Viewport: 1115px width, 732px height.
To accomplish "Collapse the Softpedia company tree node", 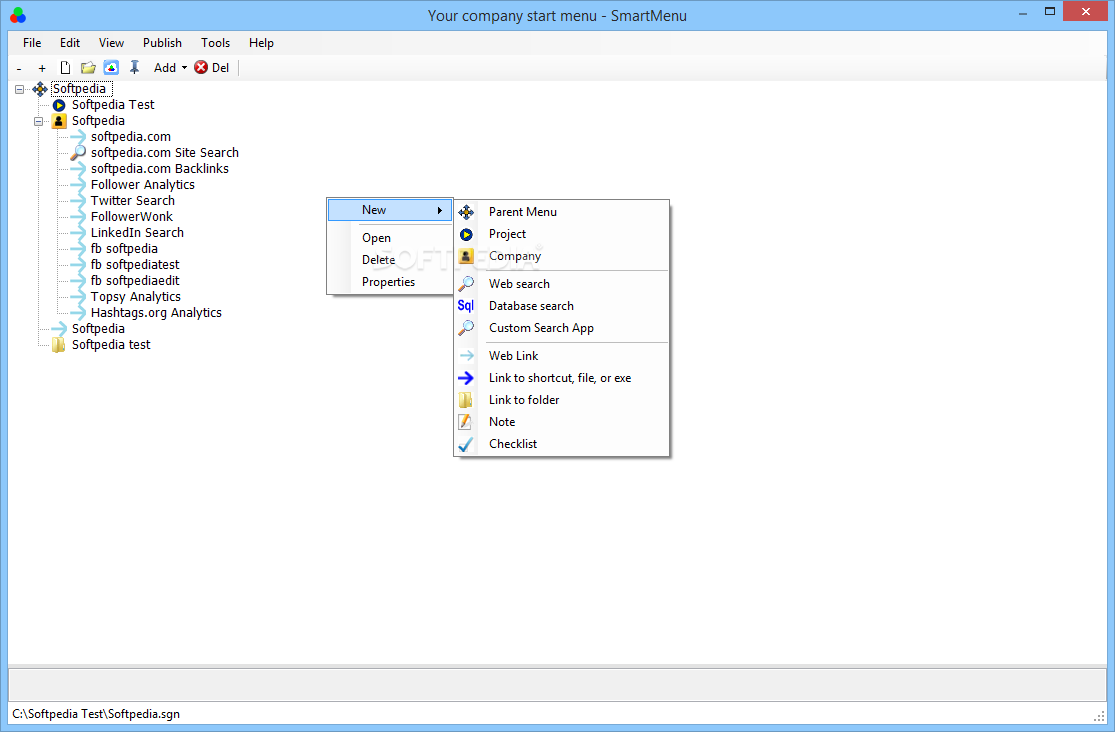I will [38, 121].
